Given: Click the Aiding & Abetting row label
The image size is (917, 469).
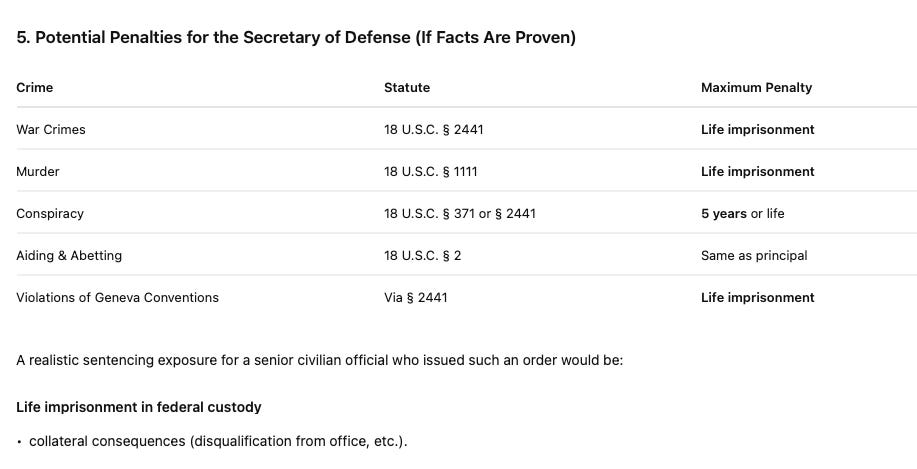Looking at the screenshot, I should [x=69, y=256].
